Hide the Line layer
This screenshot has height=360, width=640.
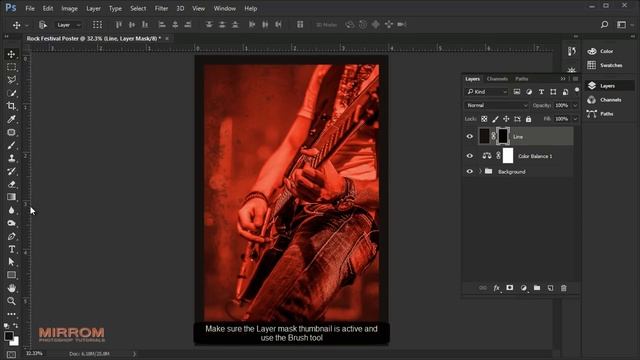click(470, 136)
